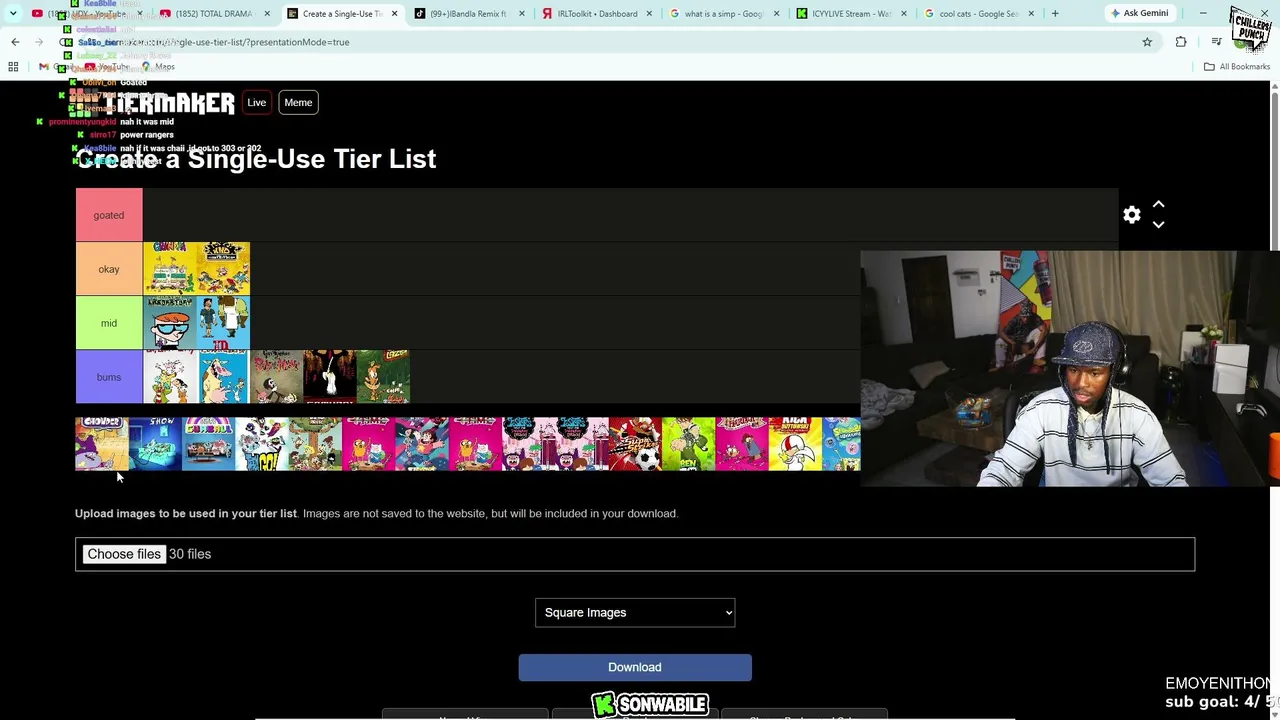Pick the Kick Buttowski image

795,444
